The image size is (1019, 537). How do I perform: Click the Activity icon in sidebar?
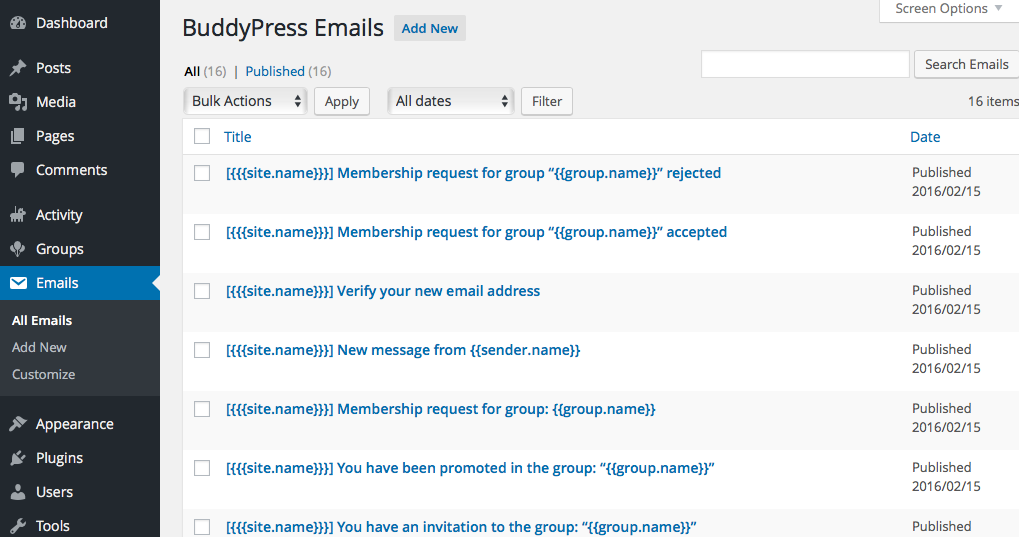tap(18, 215)
